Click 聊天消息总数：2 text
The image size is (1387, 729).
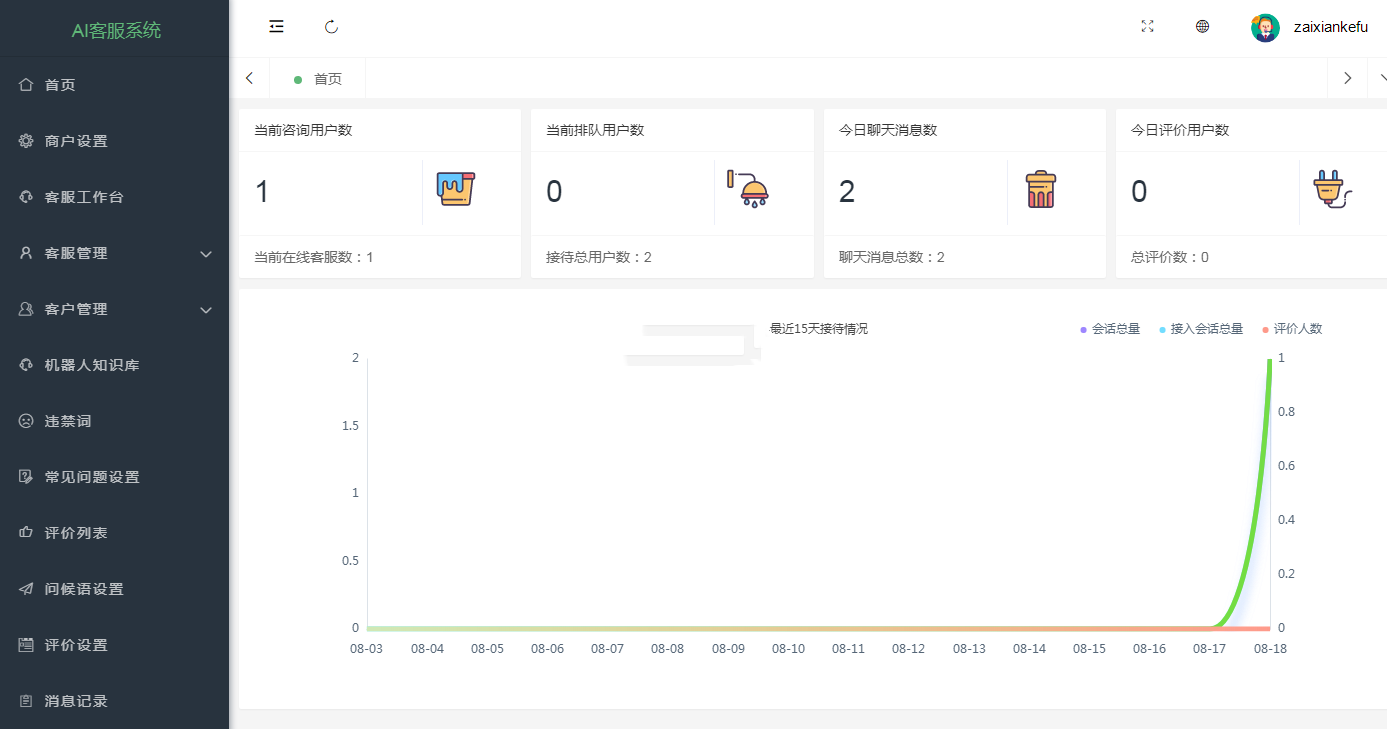pyautogui.click(x=892, y=257)
